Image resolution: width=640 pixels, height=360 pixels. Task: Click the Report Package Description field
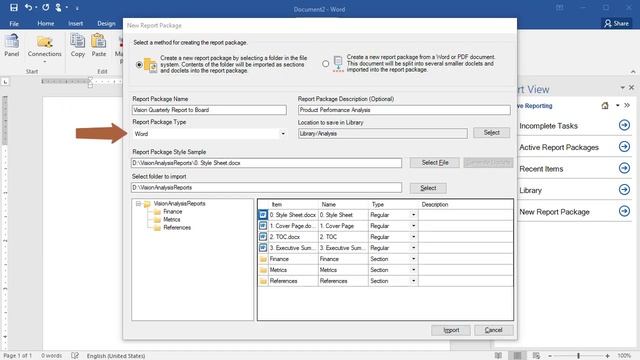404,110
